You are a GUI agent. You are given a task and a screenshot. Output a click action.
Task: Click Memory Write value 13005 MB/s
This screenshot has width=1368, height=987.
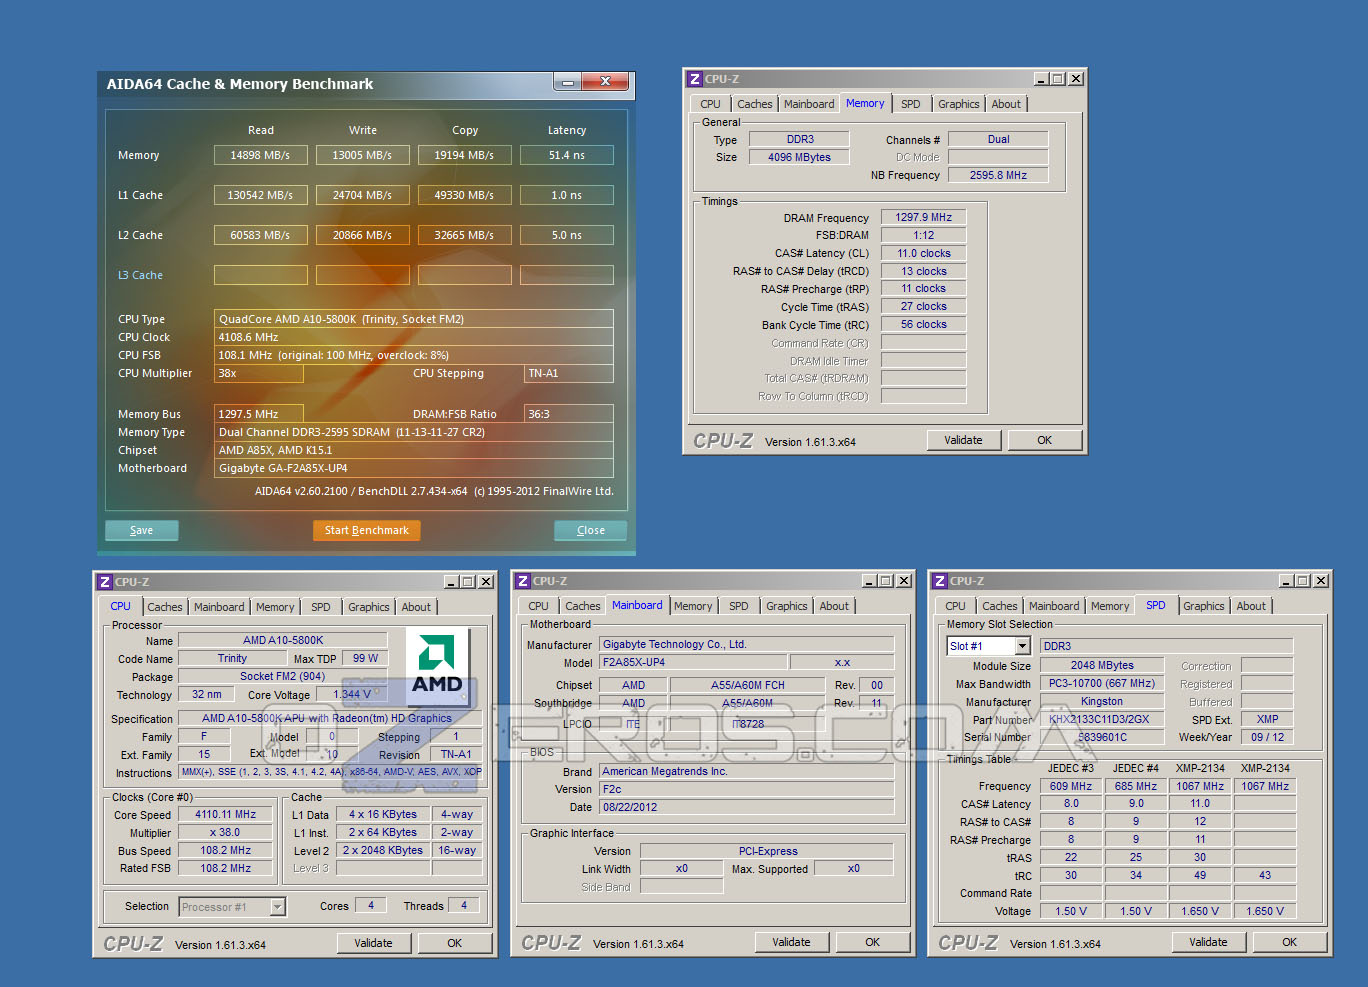tap(363, 155)
